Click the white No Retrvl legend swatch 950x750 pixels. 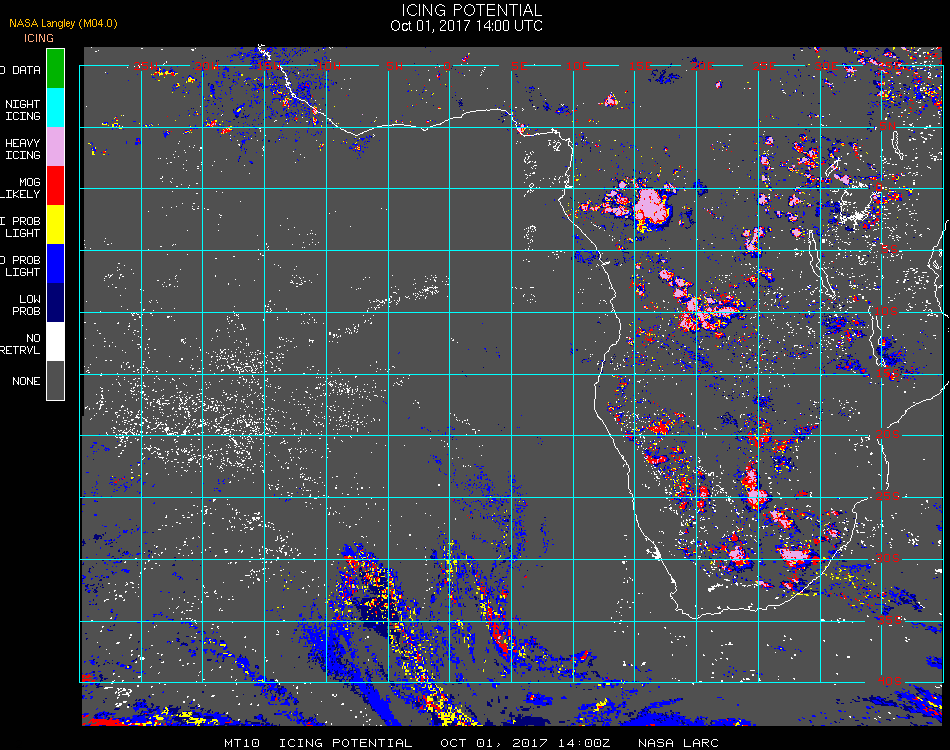click(55, 342)
